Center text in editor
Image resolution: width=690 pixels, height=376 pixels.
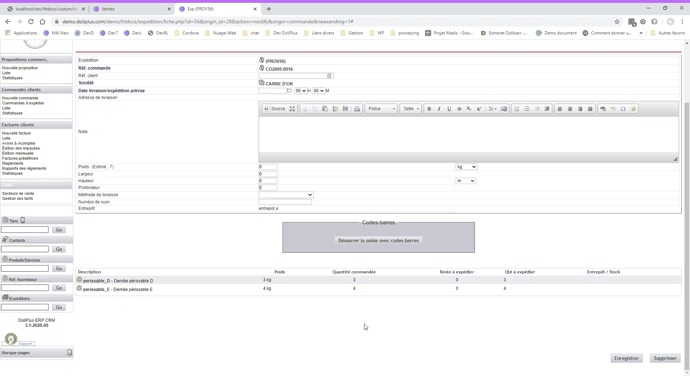coord(570,109)
